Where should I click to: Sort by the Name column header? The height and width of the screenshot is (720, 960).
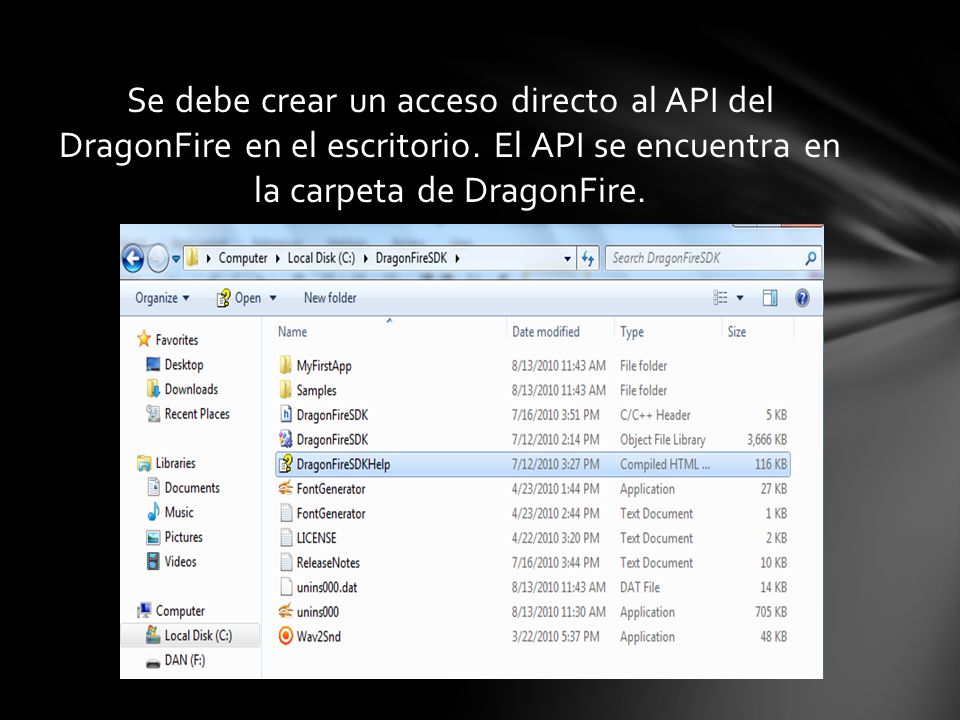click(x=292, y=332)
